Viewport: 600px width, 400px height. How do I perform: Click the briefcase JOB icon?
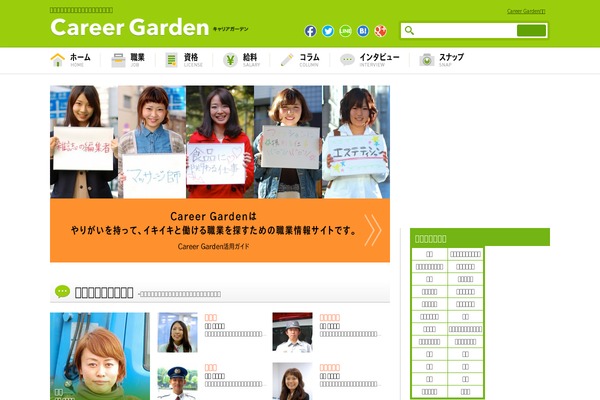pyautogui.click(x=118, y=60)
